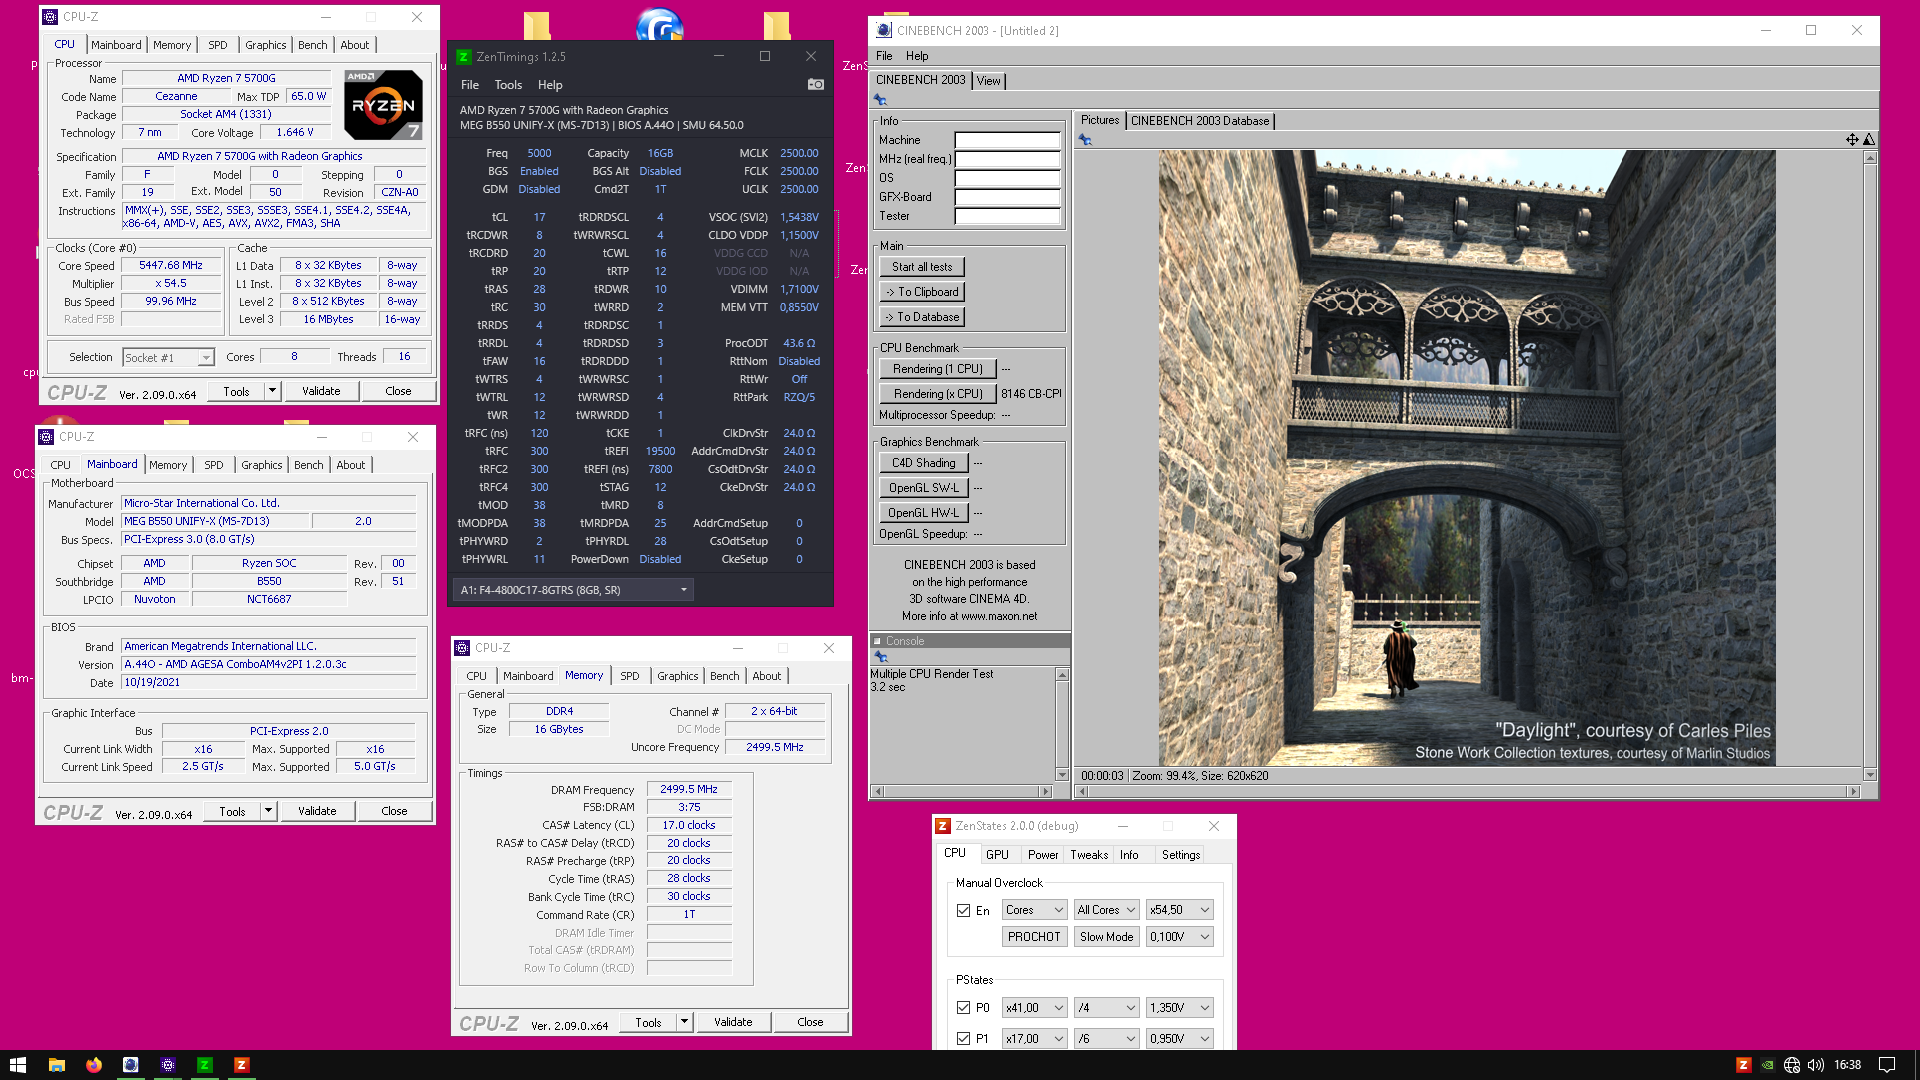
Task: Switch to CPU-Z via its taskbar icon
Action: click(168, 1065)
